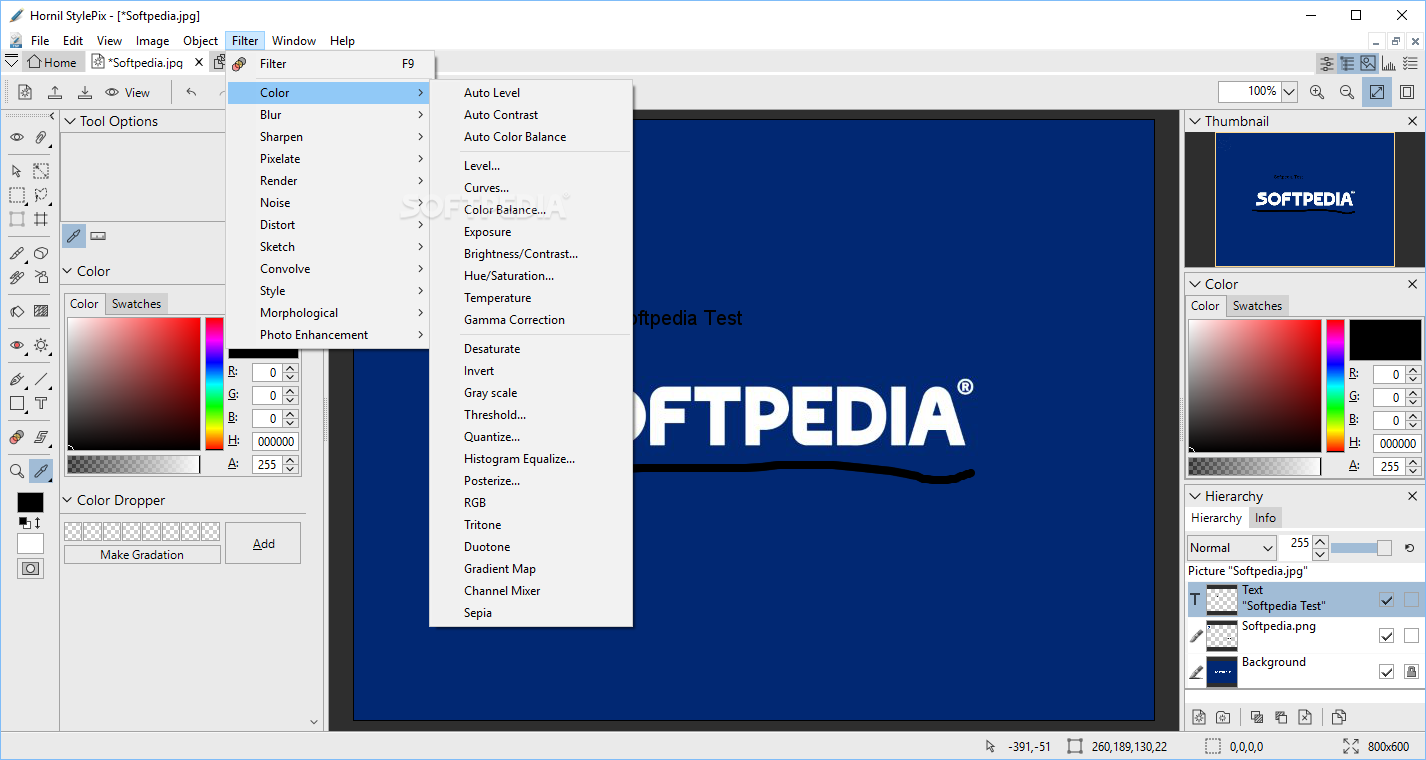Viewport: 1426px width, 760px height.
Task: Click the Add button in Color Dropper
Action: (263, 543)
